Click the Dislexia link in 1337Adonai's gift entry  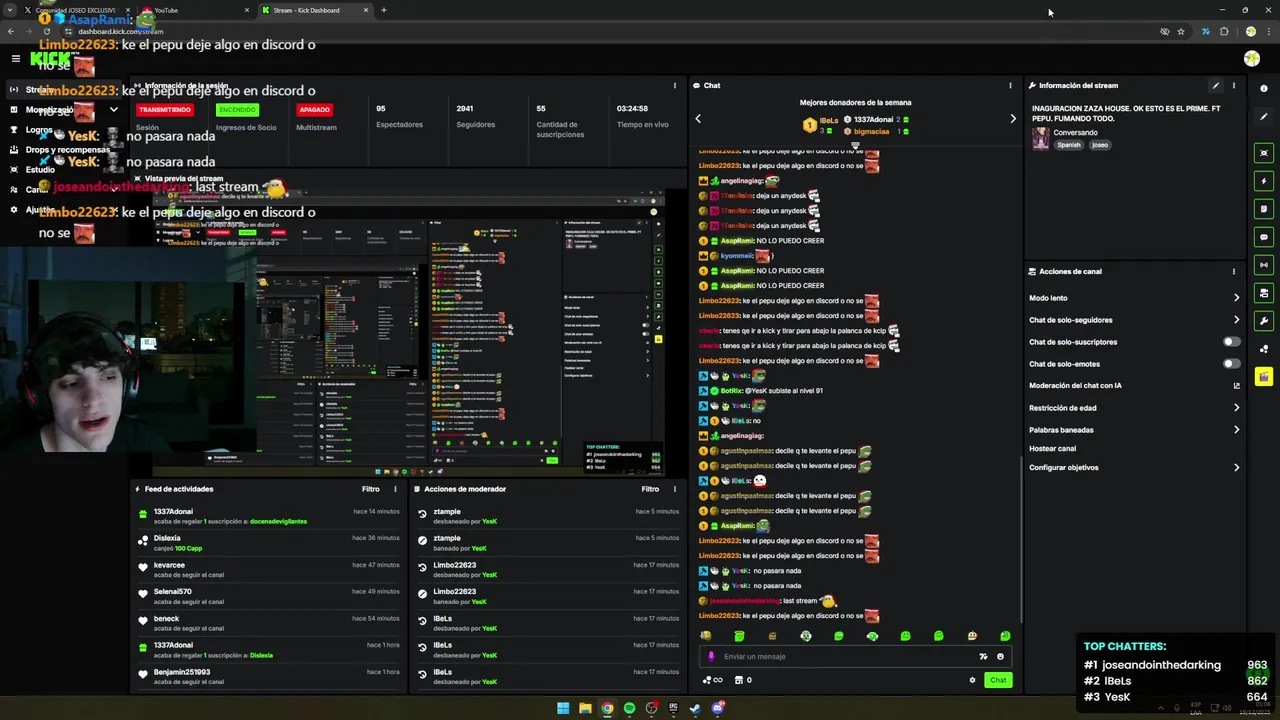click(x=261, y=655)
